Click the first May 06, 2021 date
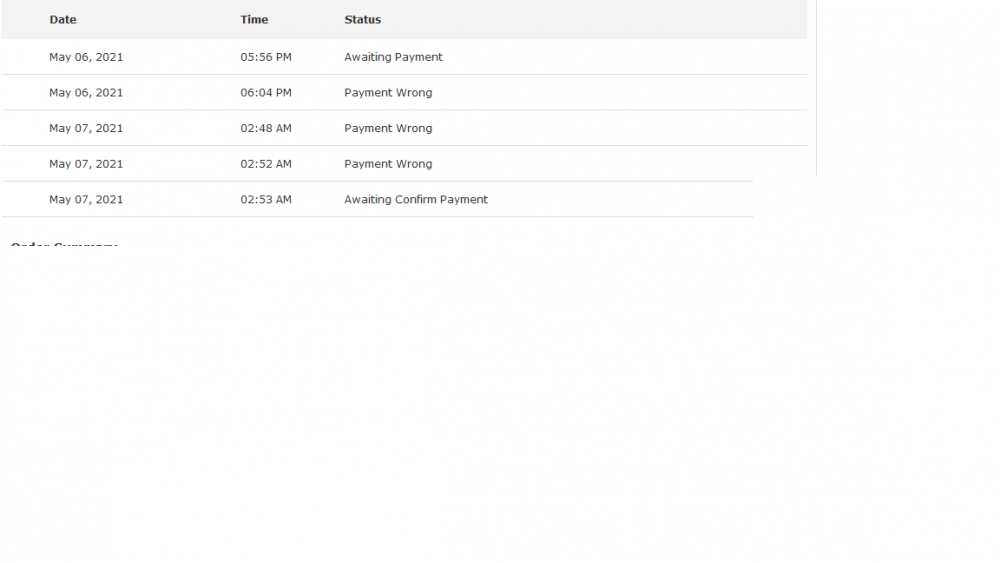Viewport: 1000px width, 563px height. click(x=86, y=57)
